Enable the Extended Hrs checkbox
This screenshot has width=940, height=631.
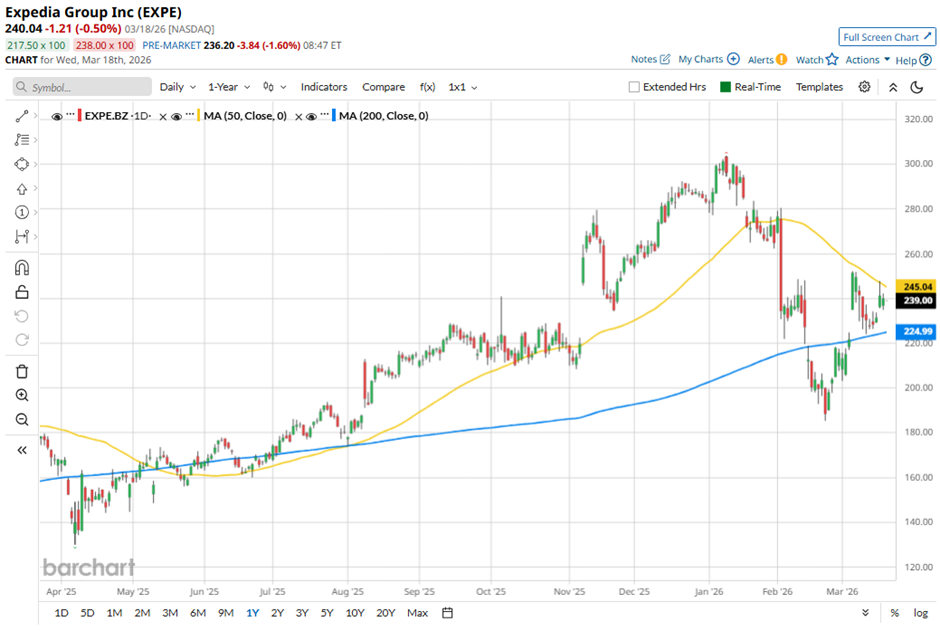(634, 87)
